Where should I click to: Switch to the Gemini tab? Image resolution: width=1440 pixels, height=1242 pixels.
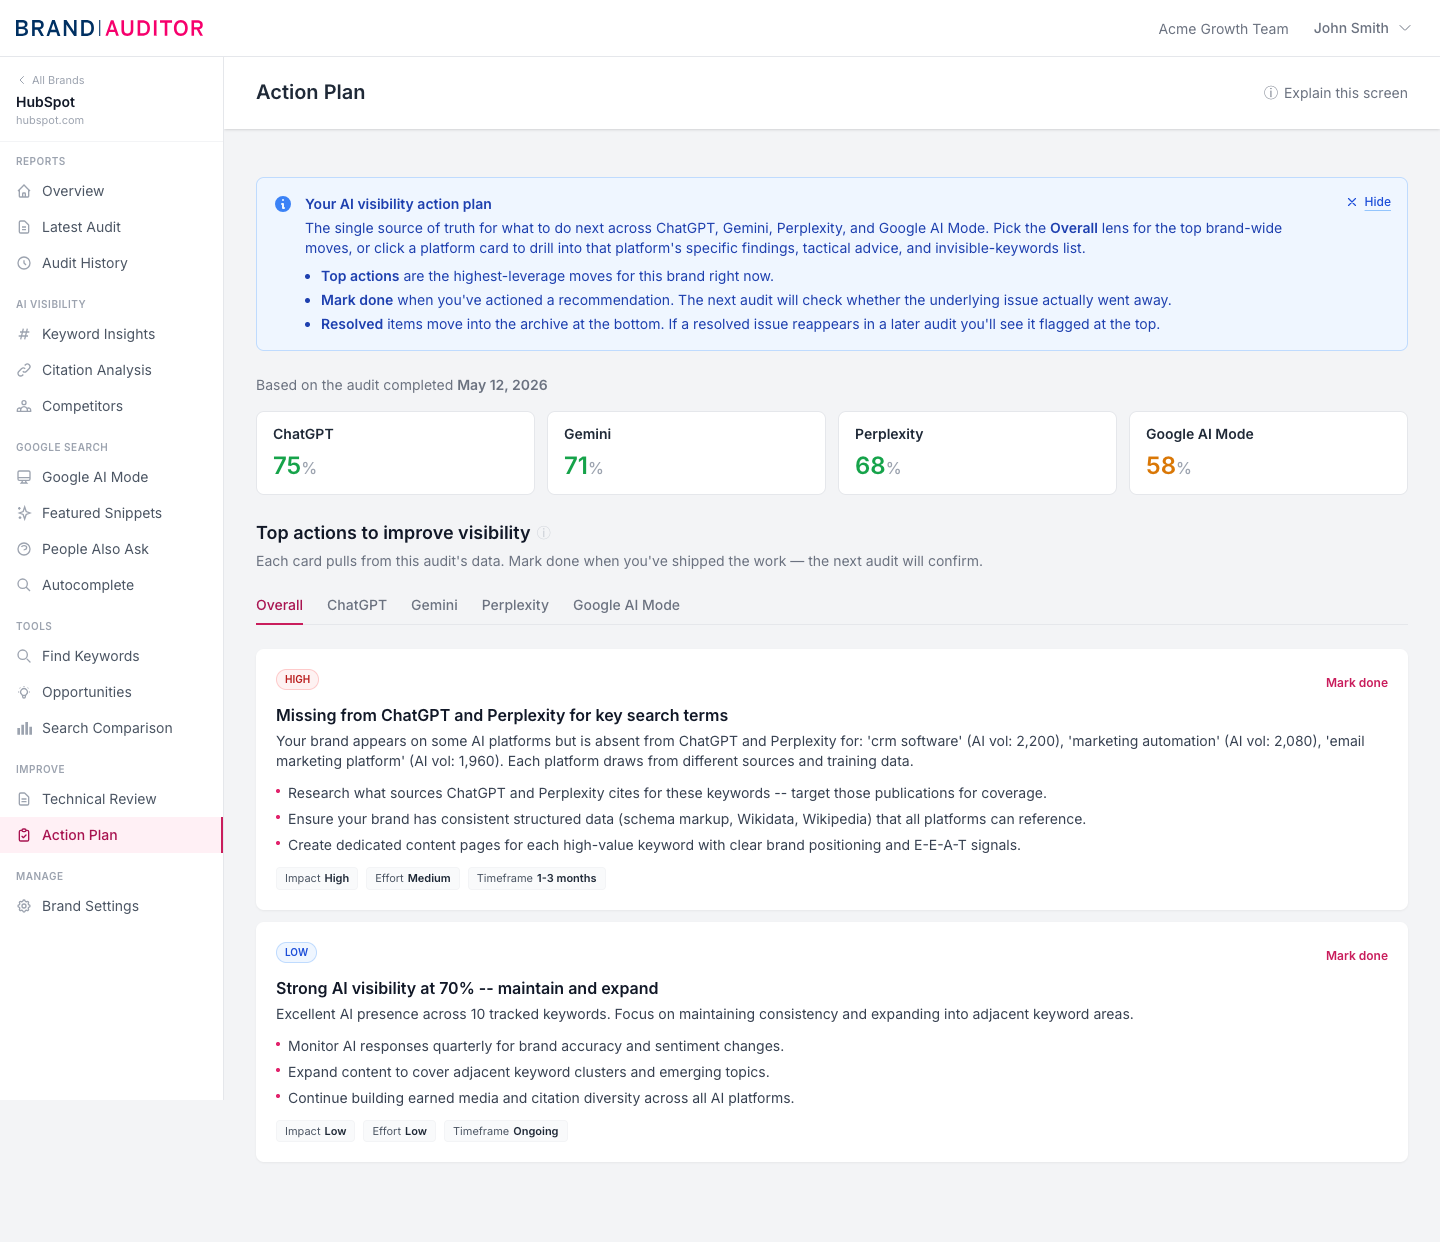(x=434, y=605)
